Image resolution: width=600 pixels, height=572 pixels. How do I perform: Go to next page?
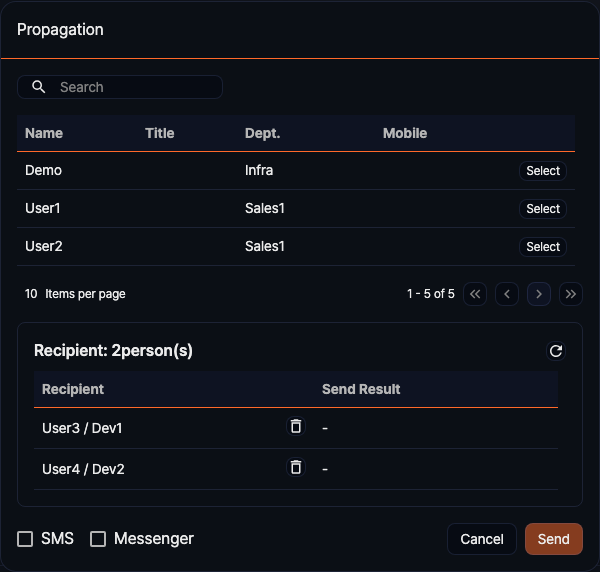[539, 294]
